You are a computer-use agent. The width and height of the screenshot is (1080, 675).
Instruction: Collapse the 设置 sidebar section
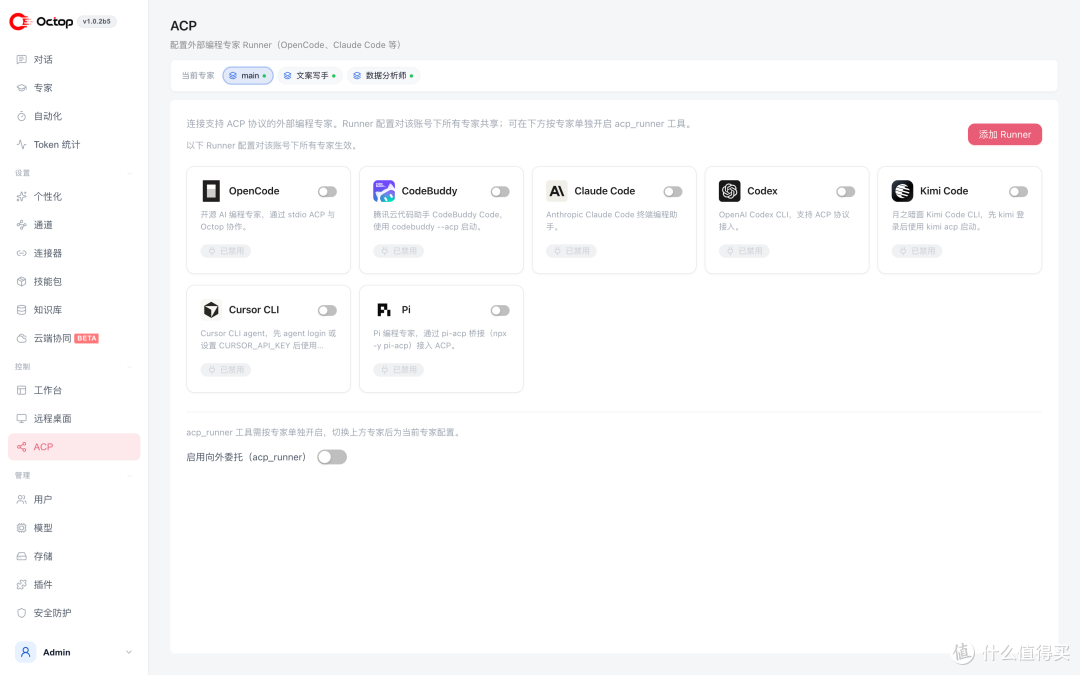(129, 173)
